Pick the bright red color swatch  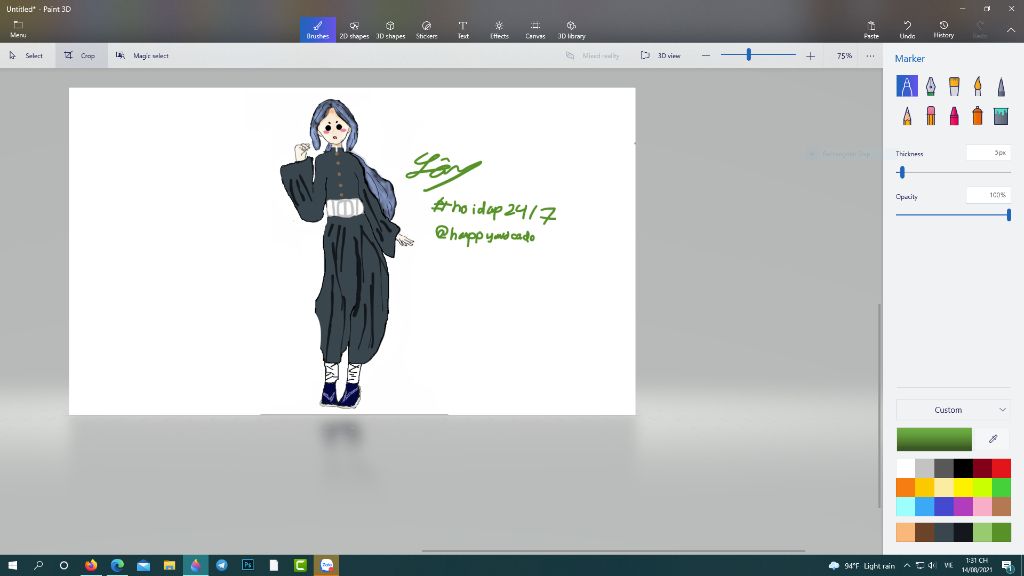[1001, 468]
